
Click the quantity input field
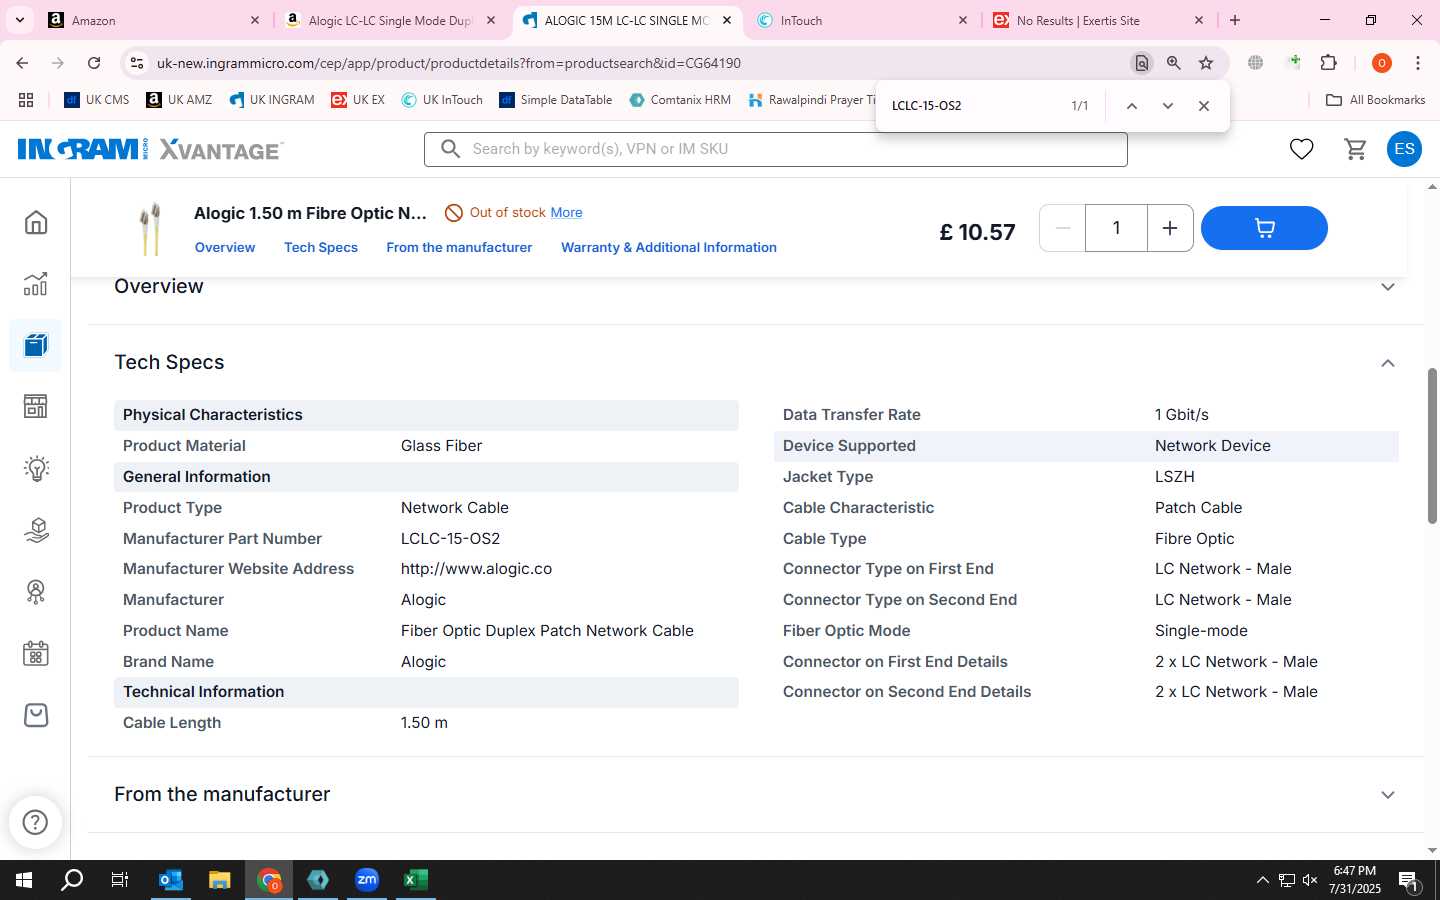point(1116,228)
